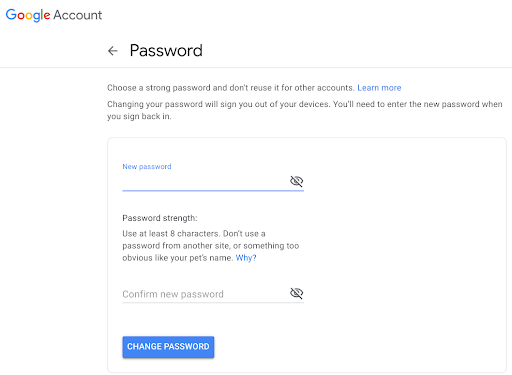Viewport: 512px width, 375px height.
Task: Click the blue New password floating label
Action: tap(147, 166)
